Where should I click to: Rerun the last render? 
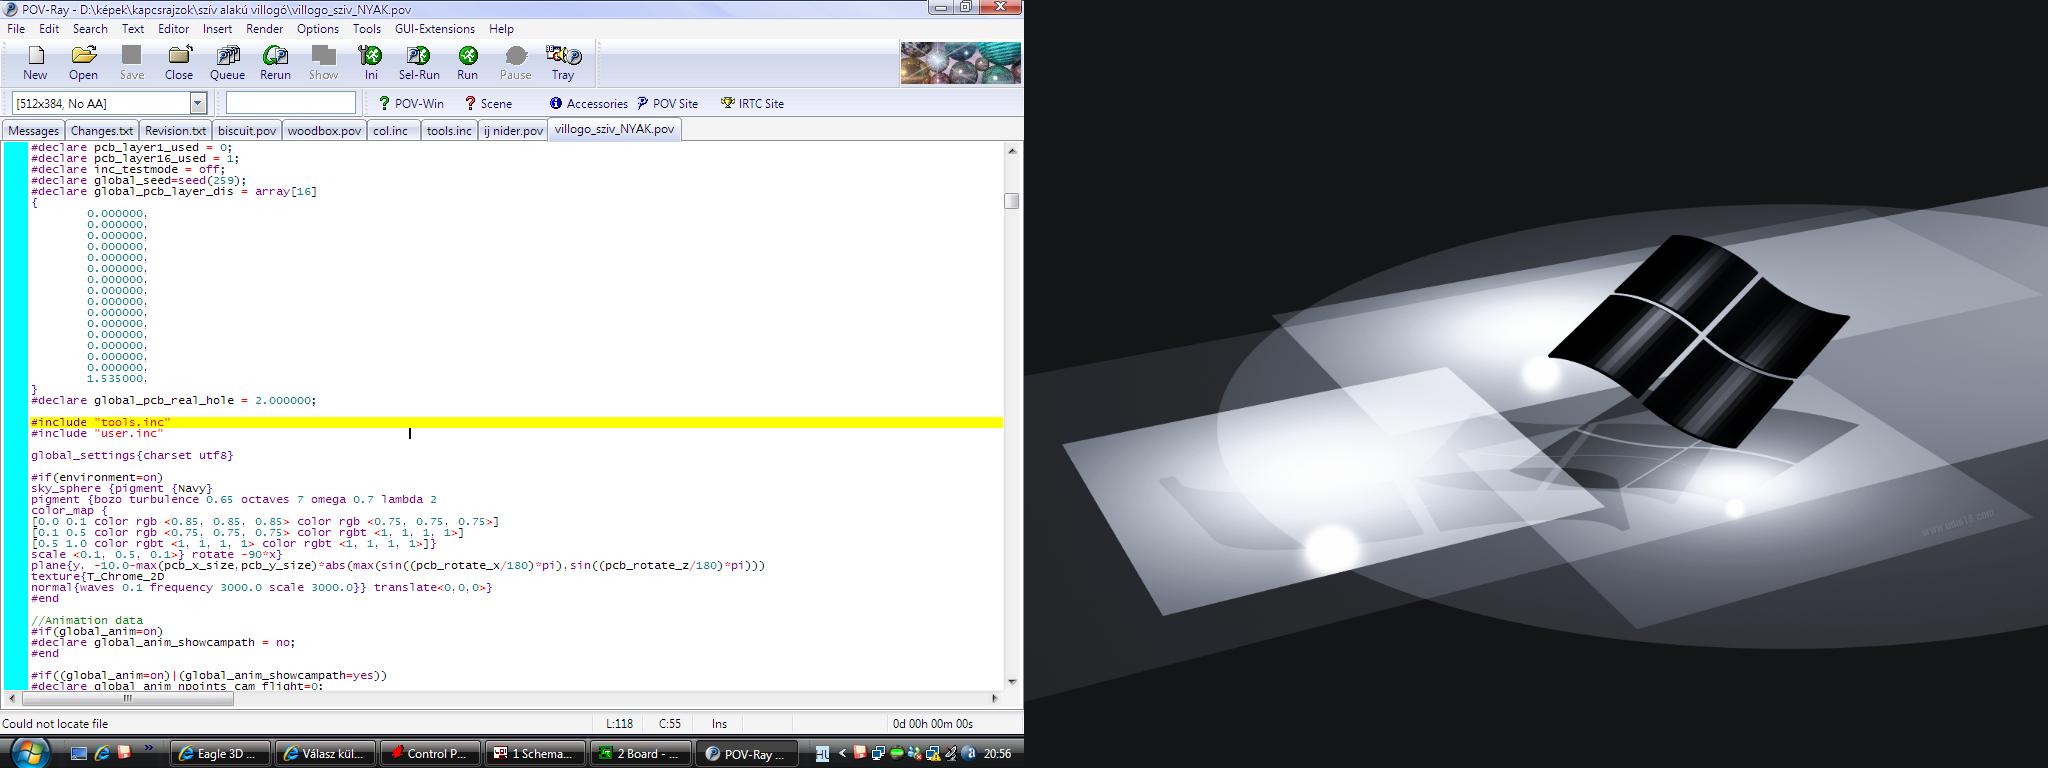click(x=275, y=62)
